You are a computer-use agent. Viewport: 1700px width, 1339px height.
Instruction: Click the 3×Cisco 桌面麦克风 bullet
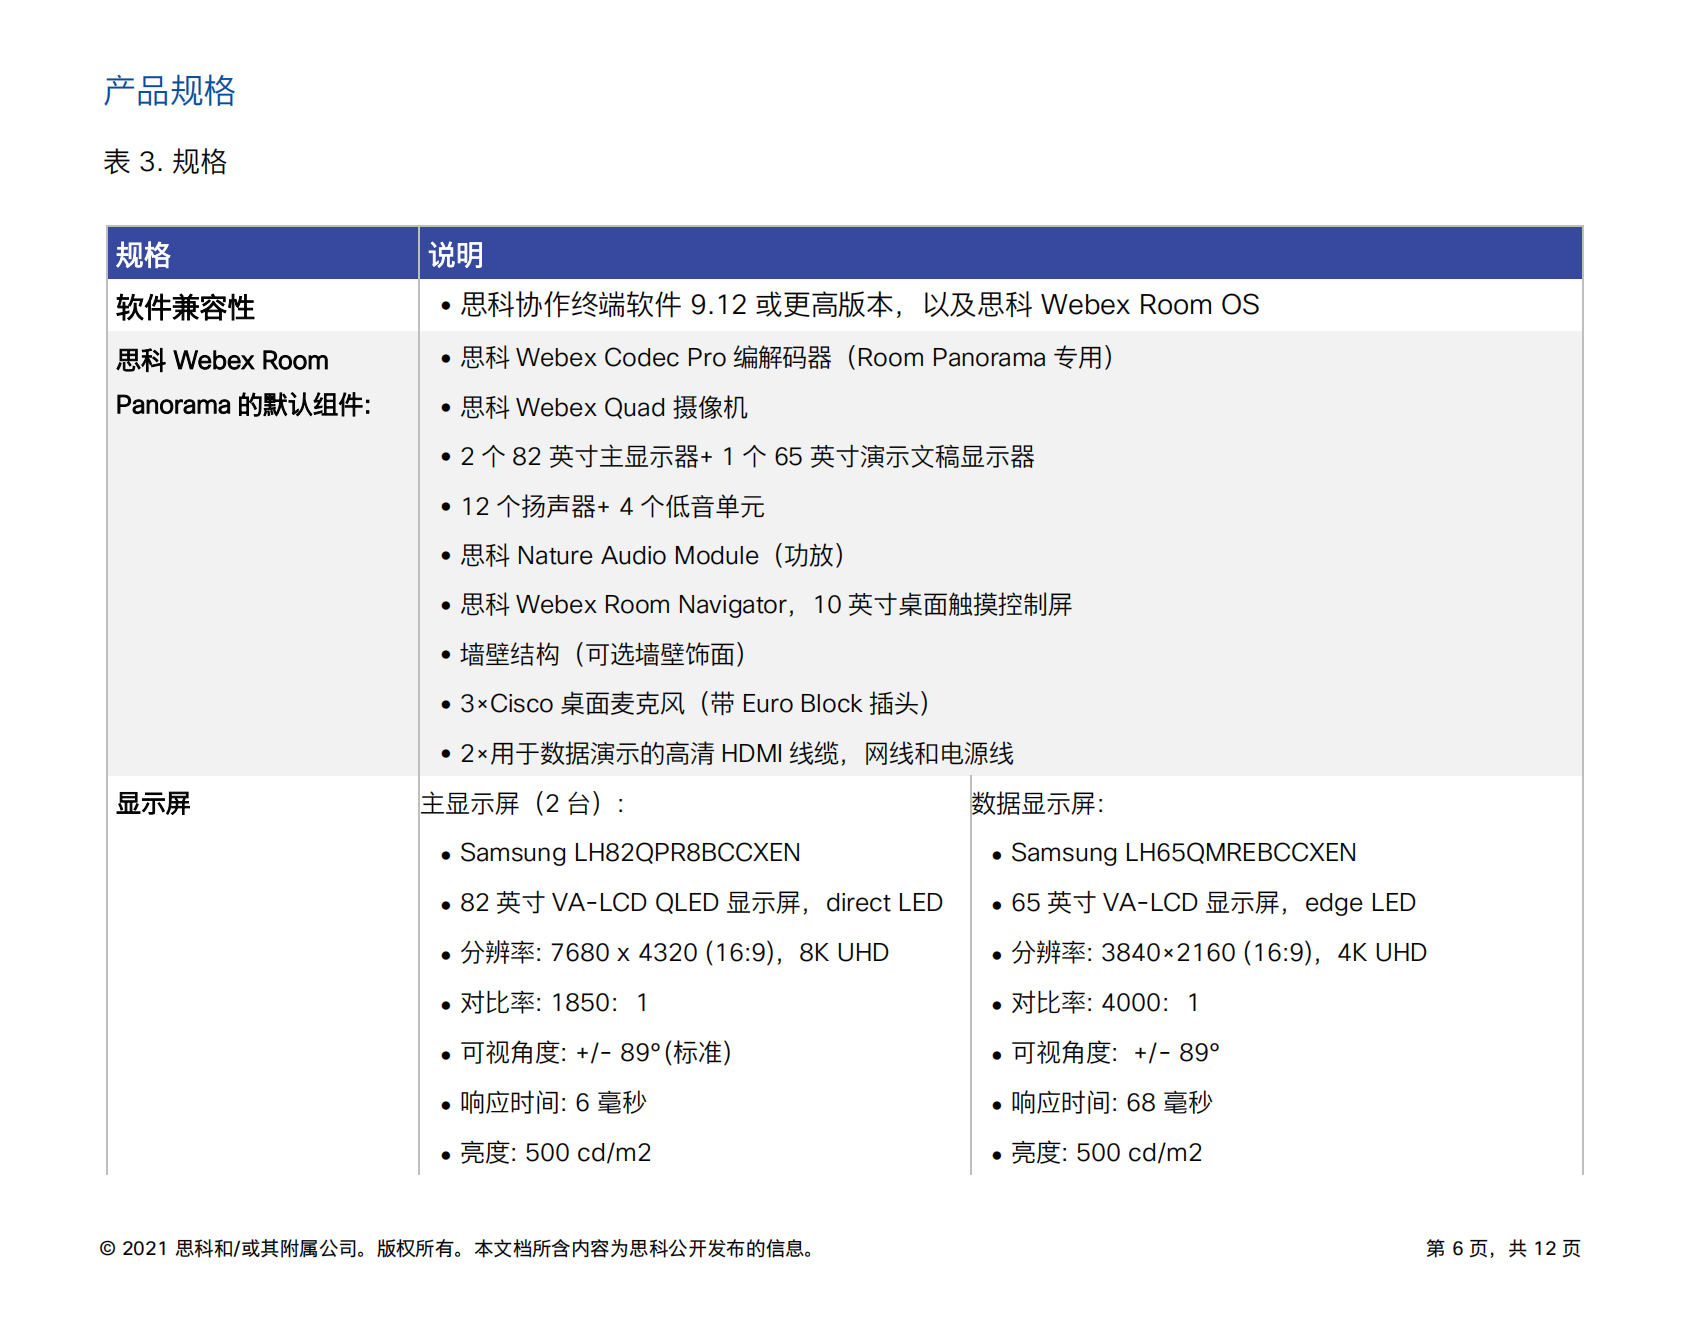pyautogui.click(x=696, y=704)
